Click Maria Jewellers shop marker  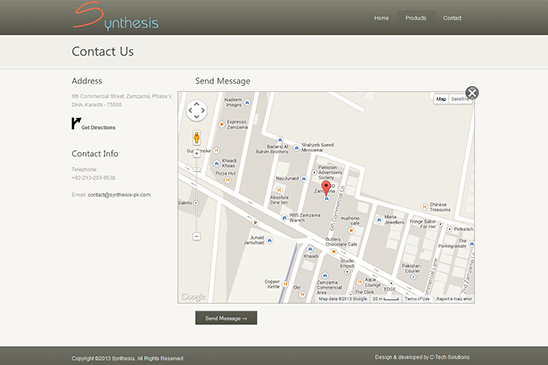tap(379, 220)
